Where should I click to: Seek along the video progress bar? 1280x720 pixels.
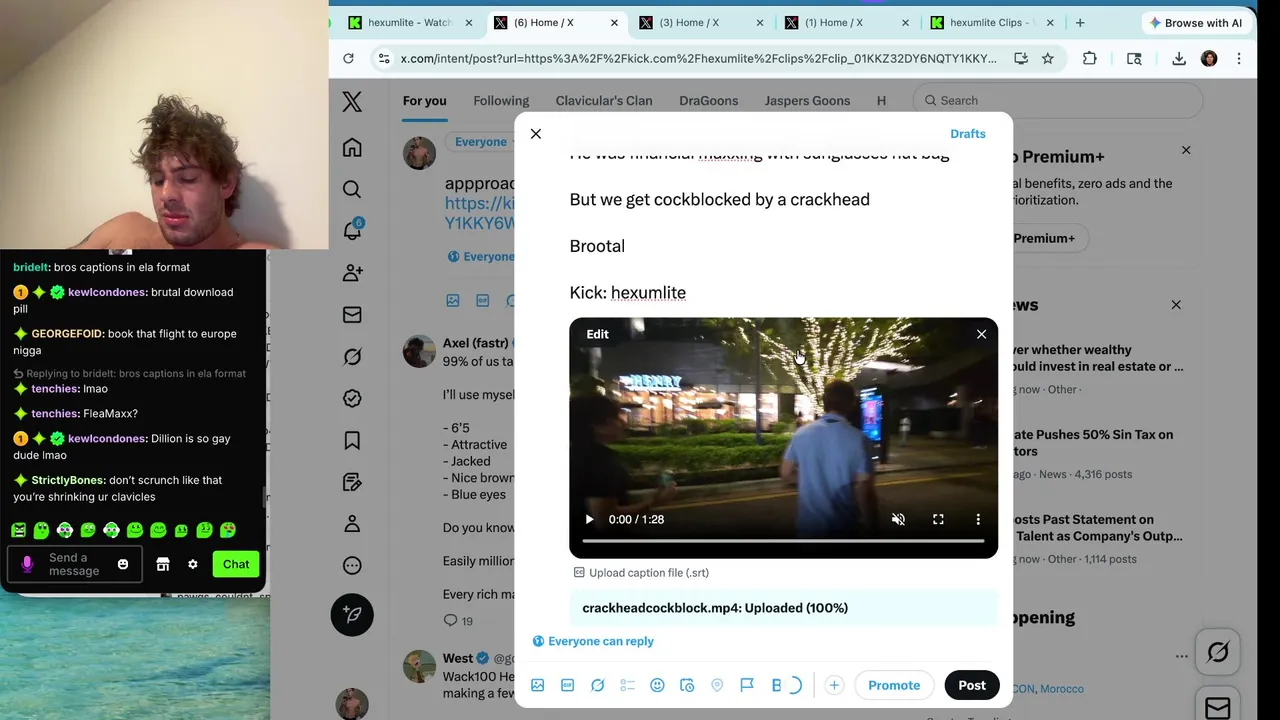783,541
